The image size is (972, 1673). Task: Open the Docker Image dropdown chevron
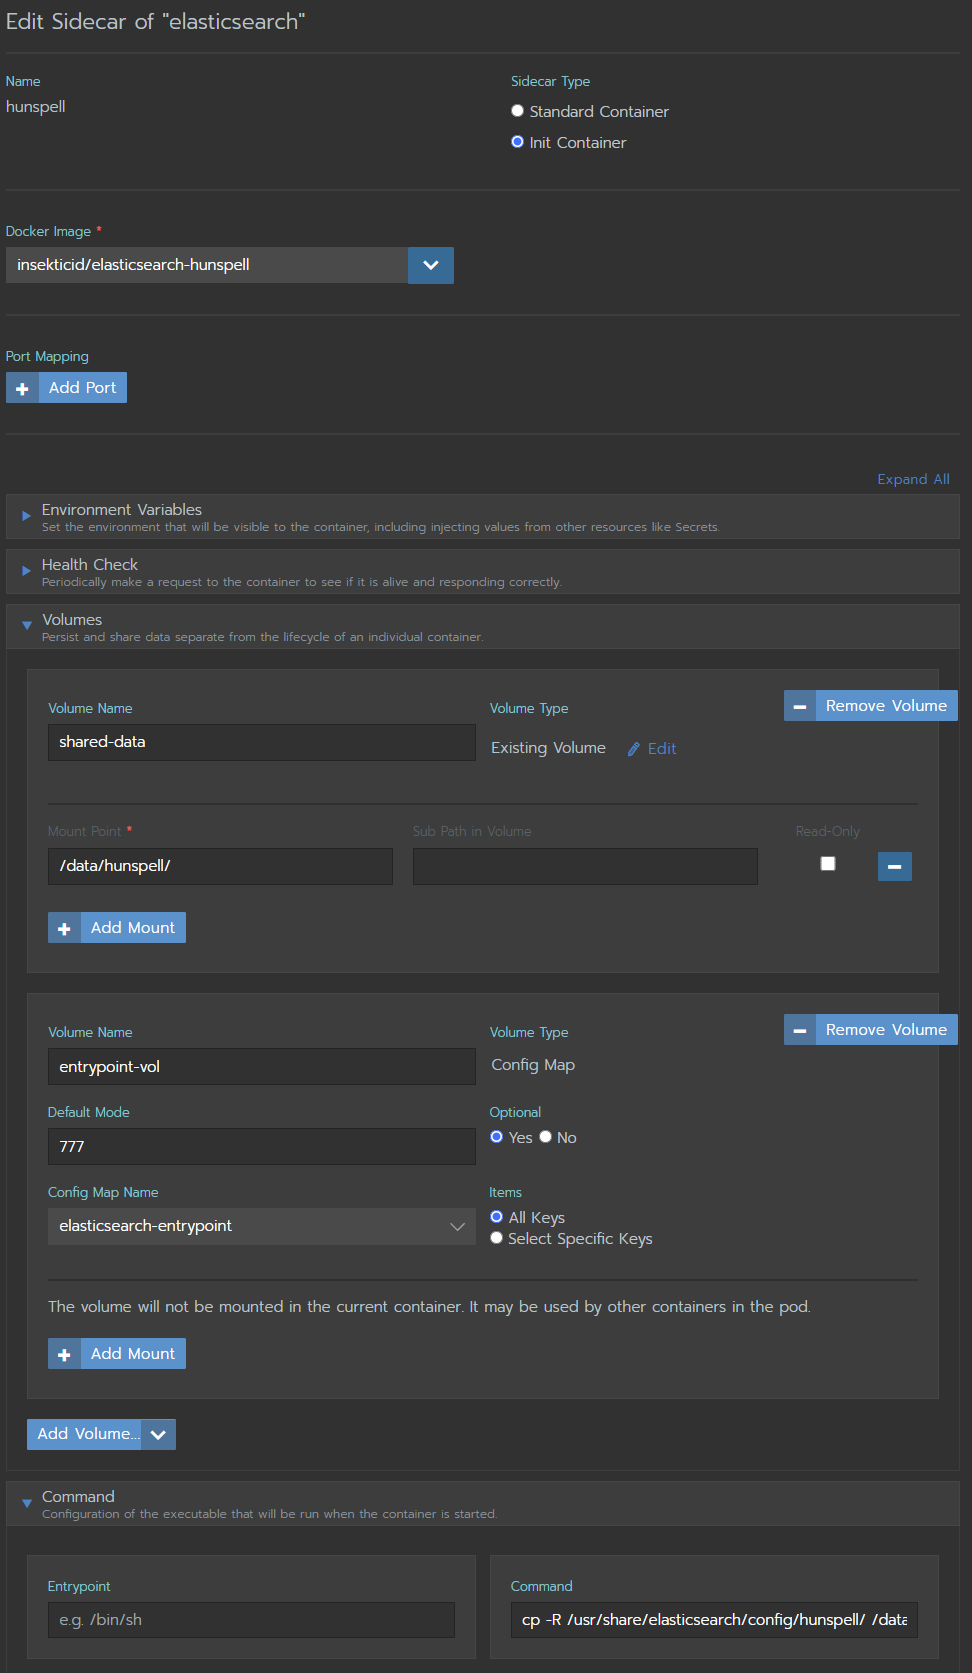[431, 265]
